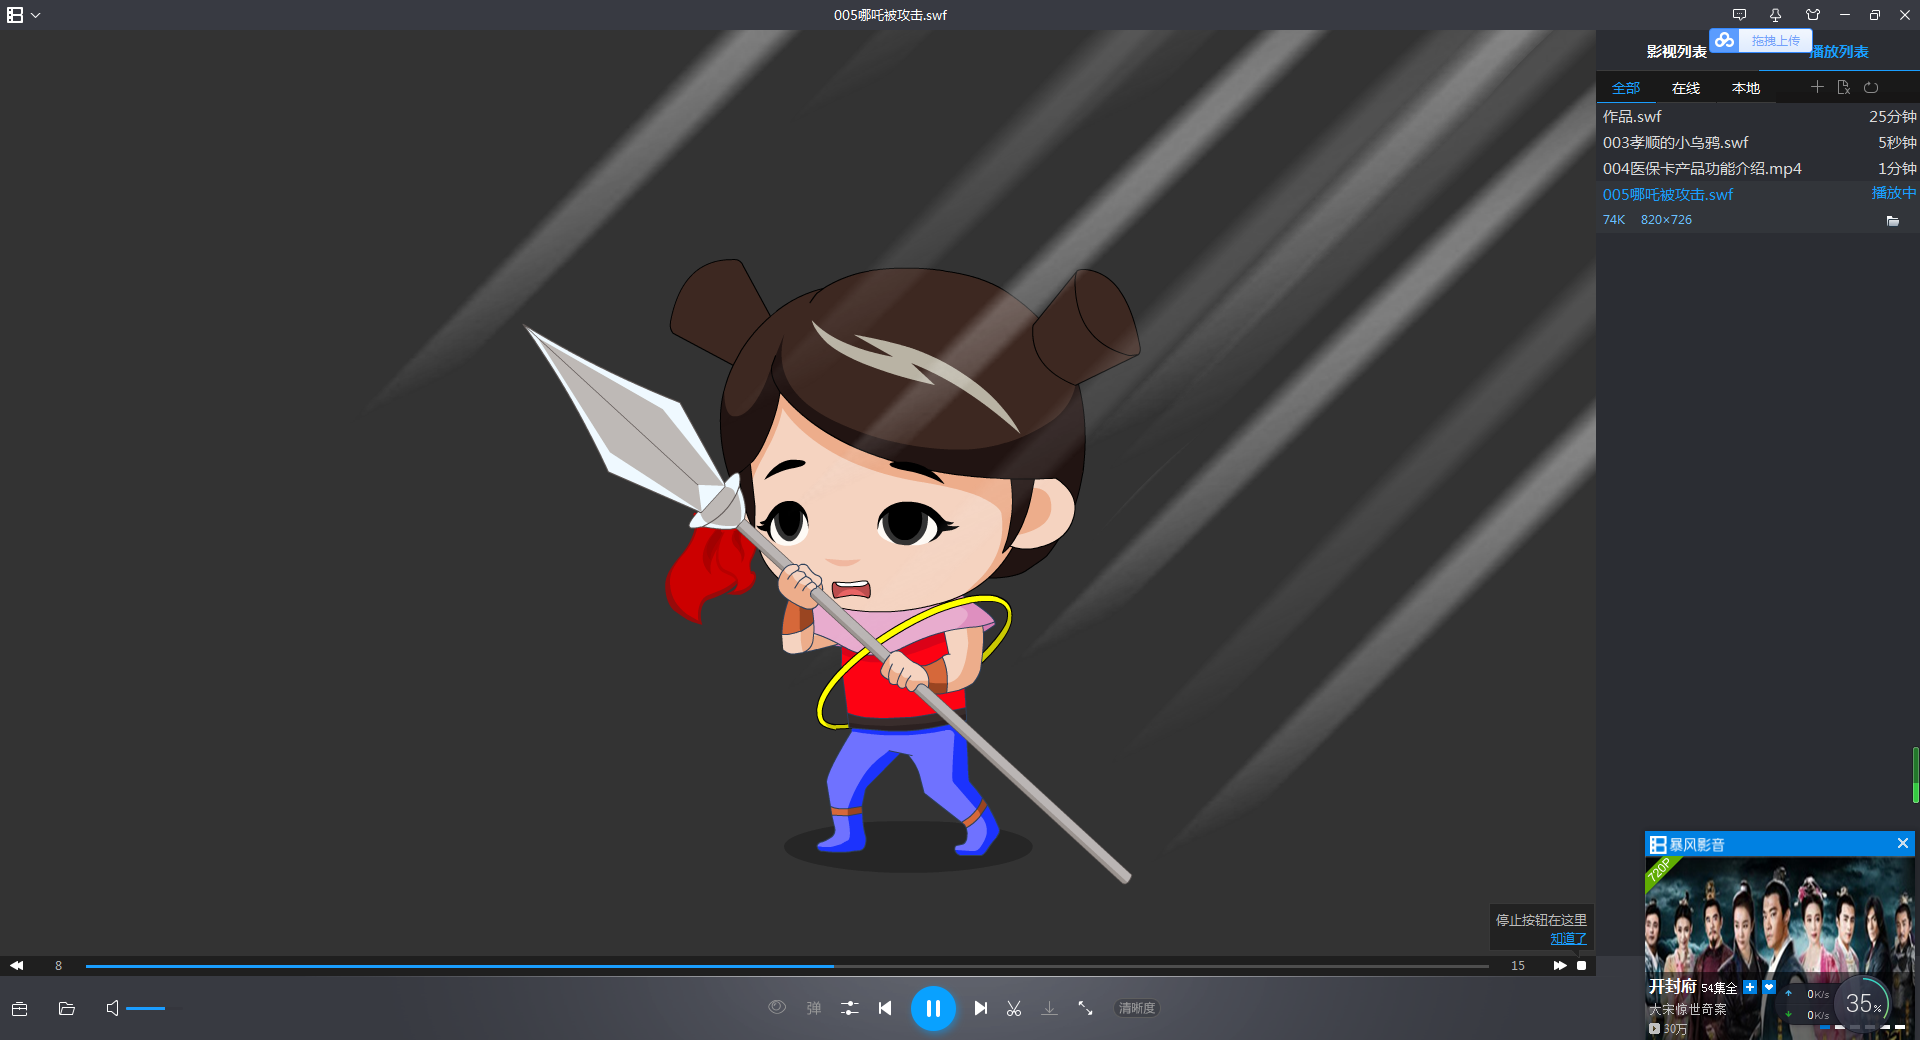1920x1040 pixels.
Task: Pin the player window on top
Action: (1775, 15)
